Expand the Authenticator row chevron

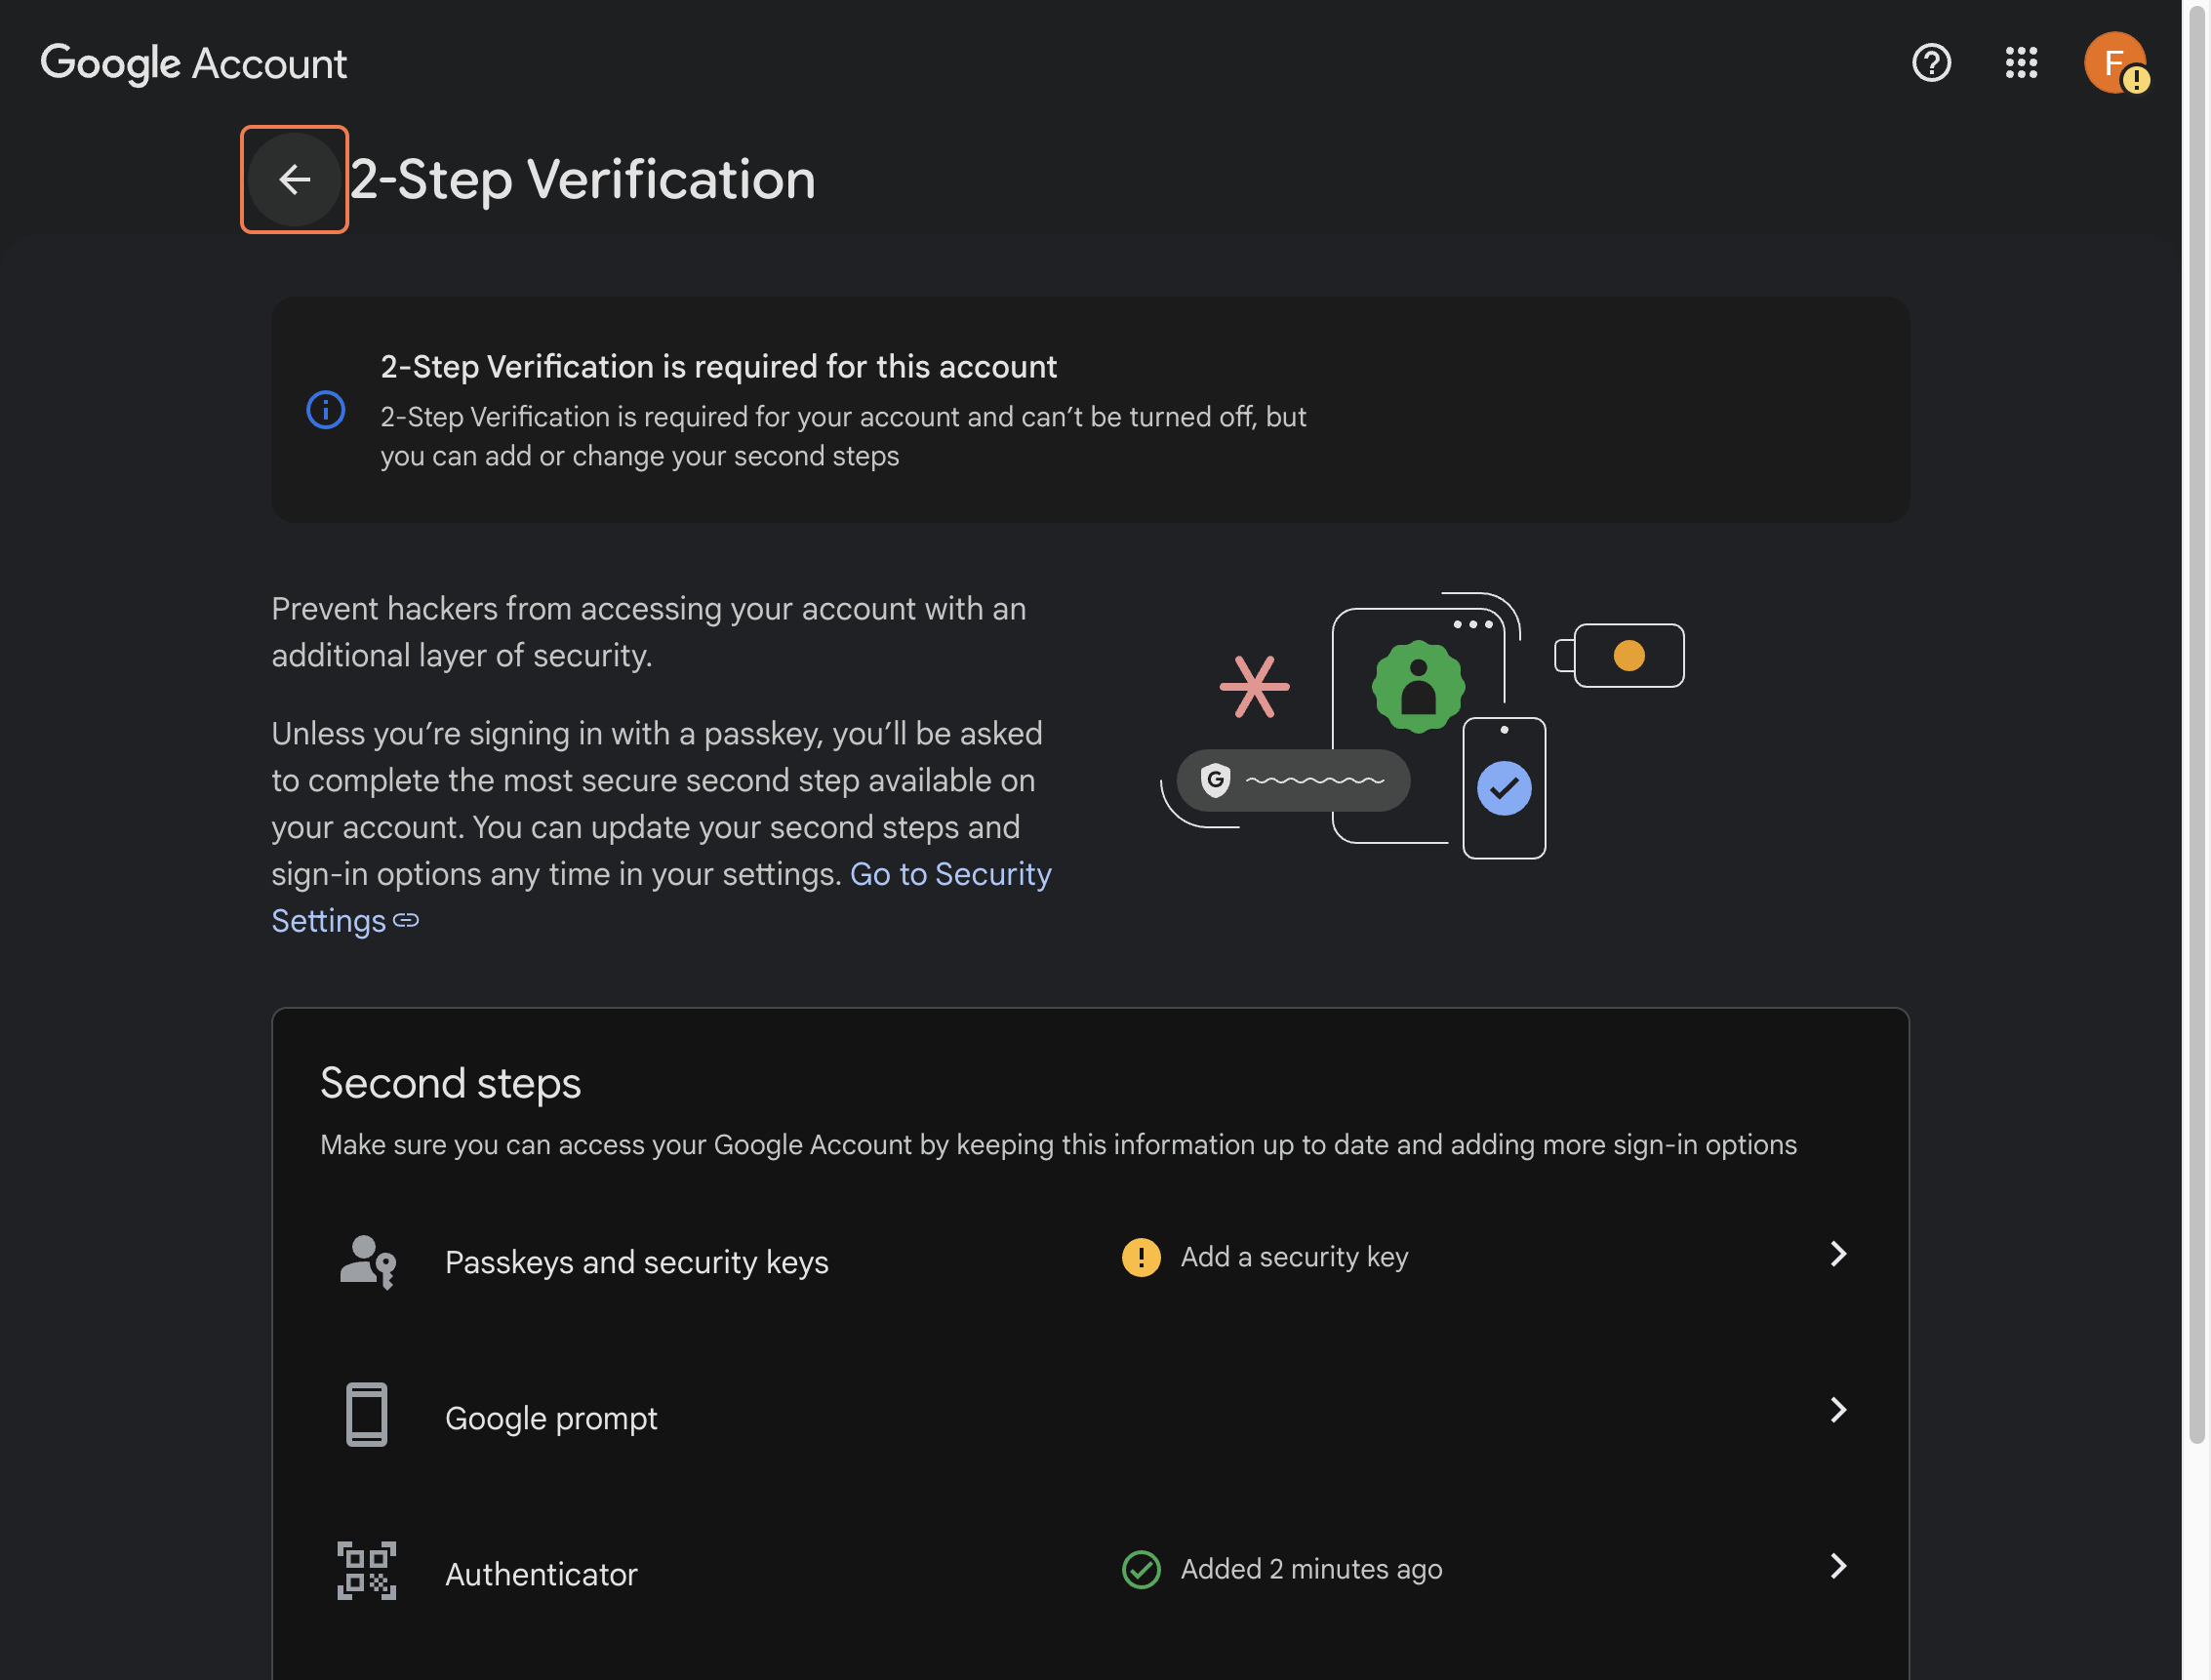[1837, 1566]
